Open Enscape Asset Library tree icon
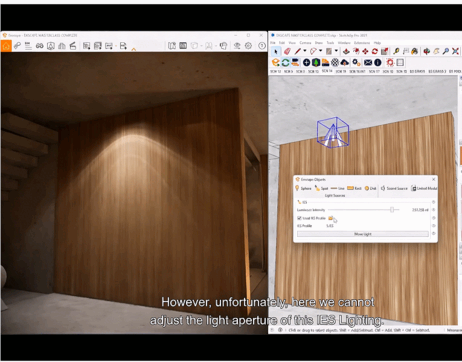The width and height of the screenshot is (462, 362). (316, 62)
